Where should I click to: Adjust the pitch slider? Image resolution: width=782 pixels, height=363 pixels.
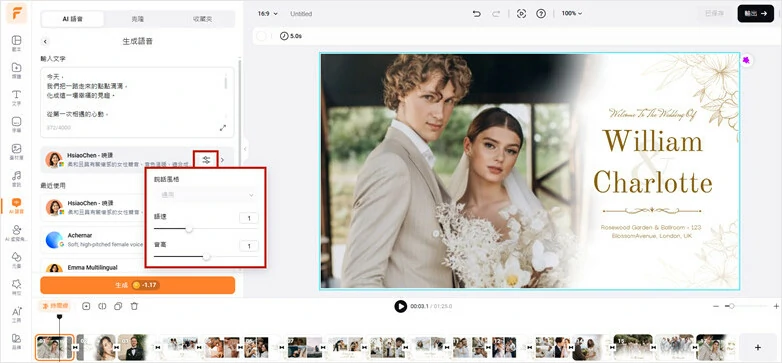(x=205, y=257)
